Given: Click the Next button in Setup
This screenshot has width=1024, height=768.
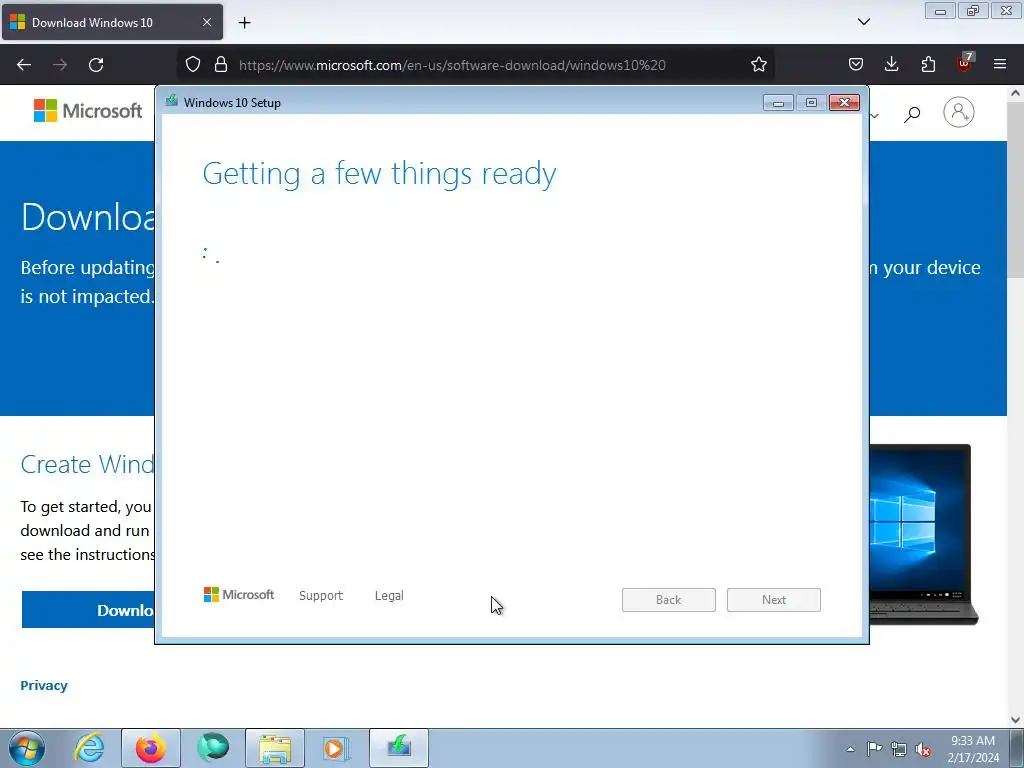Looking at the screenshot, I should click(x=774, y=600).
